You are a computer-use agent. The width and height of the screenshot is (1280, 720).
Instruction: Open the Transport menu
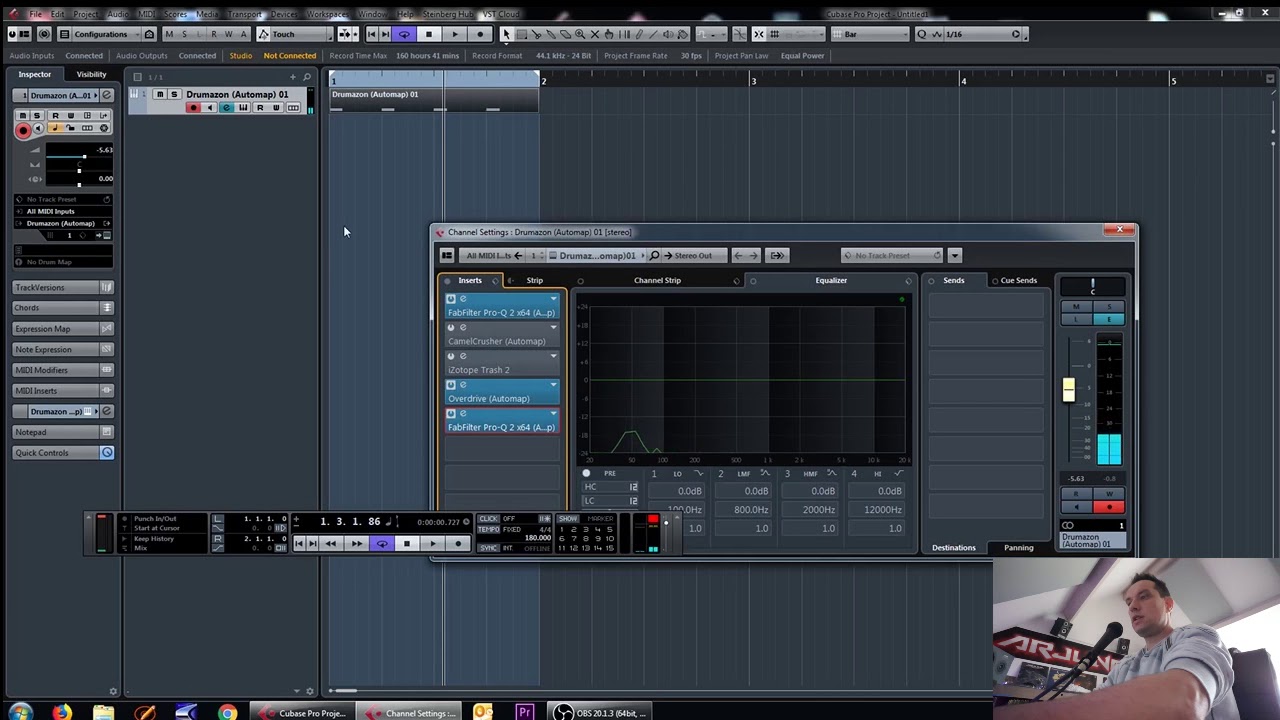point(245,14)
